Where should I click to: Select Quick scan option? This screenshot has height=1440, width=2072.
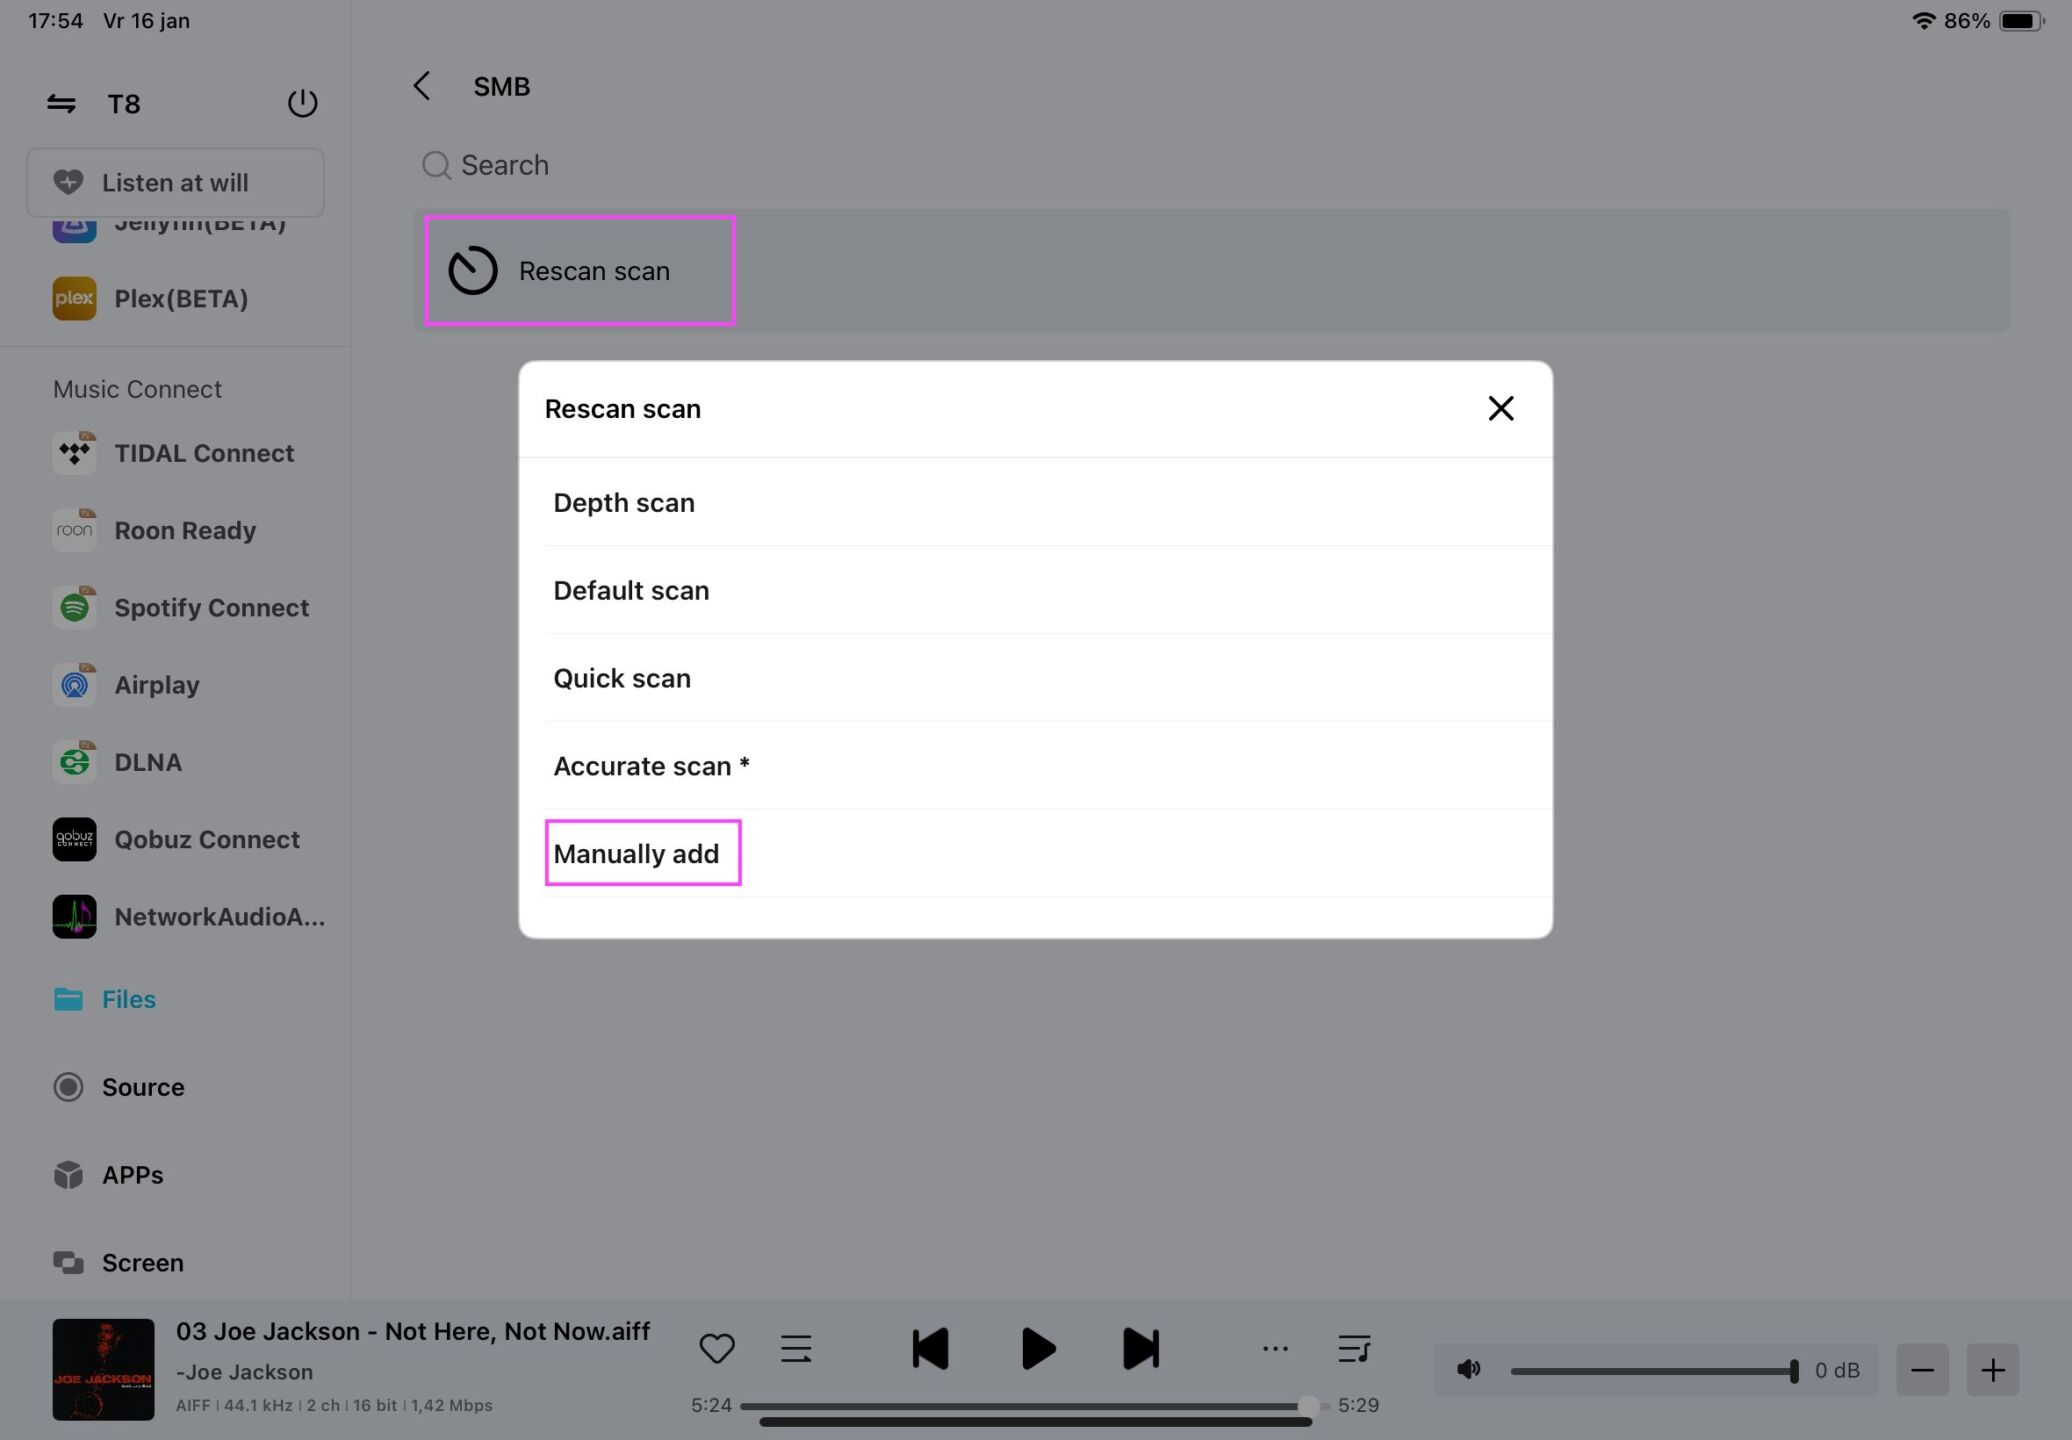1036,678
